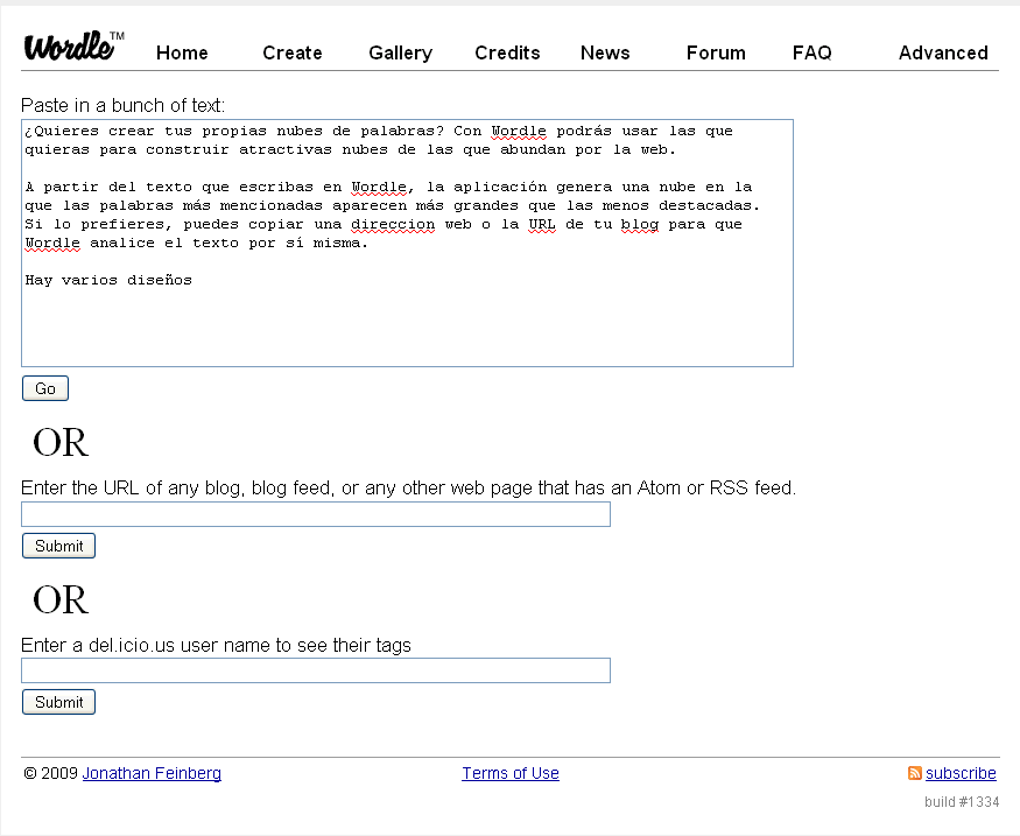Image resolution: width=1020 pixels, height=836 pixels.
Task: Click the 'build #1334' text
Action: pyautogui.click(x=961, y=802)
